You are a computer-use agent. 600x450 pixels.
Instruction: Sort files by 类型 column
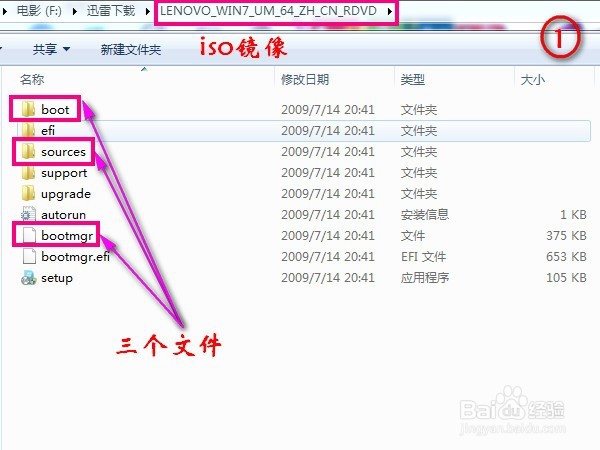[412, 80]
